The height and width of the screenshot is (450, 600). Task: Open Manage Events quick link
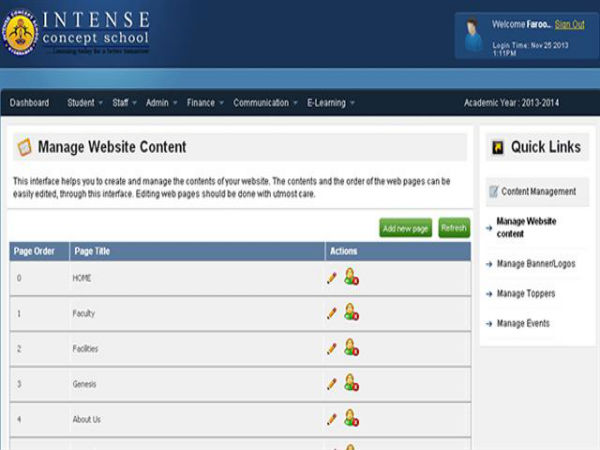[x=523, y=323]
